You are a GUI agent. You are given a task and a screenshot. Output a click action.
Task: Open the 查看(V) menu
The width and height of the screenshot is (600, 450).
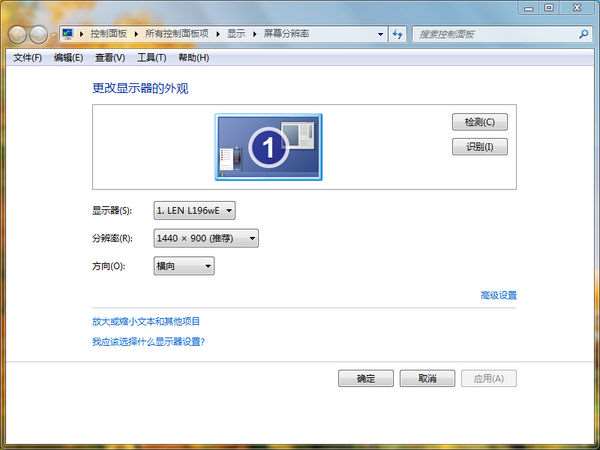(x=110, y=58)
